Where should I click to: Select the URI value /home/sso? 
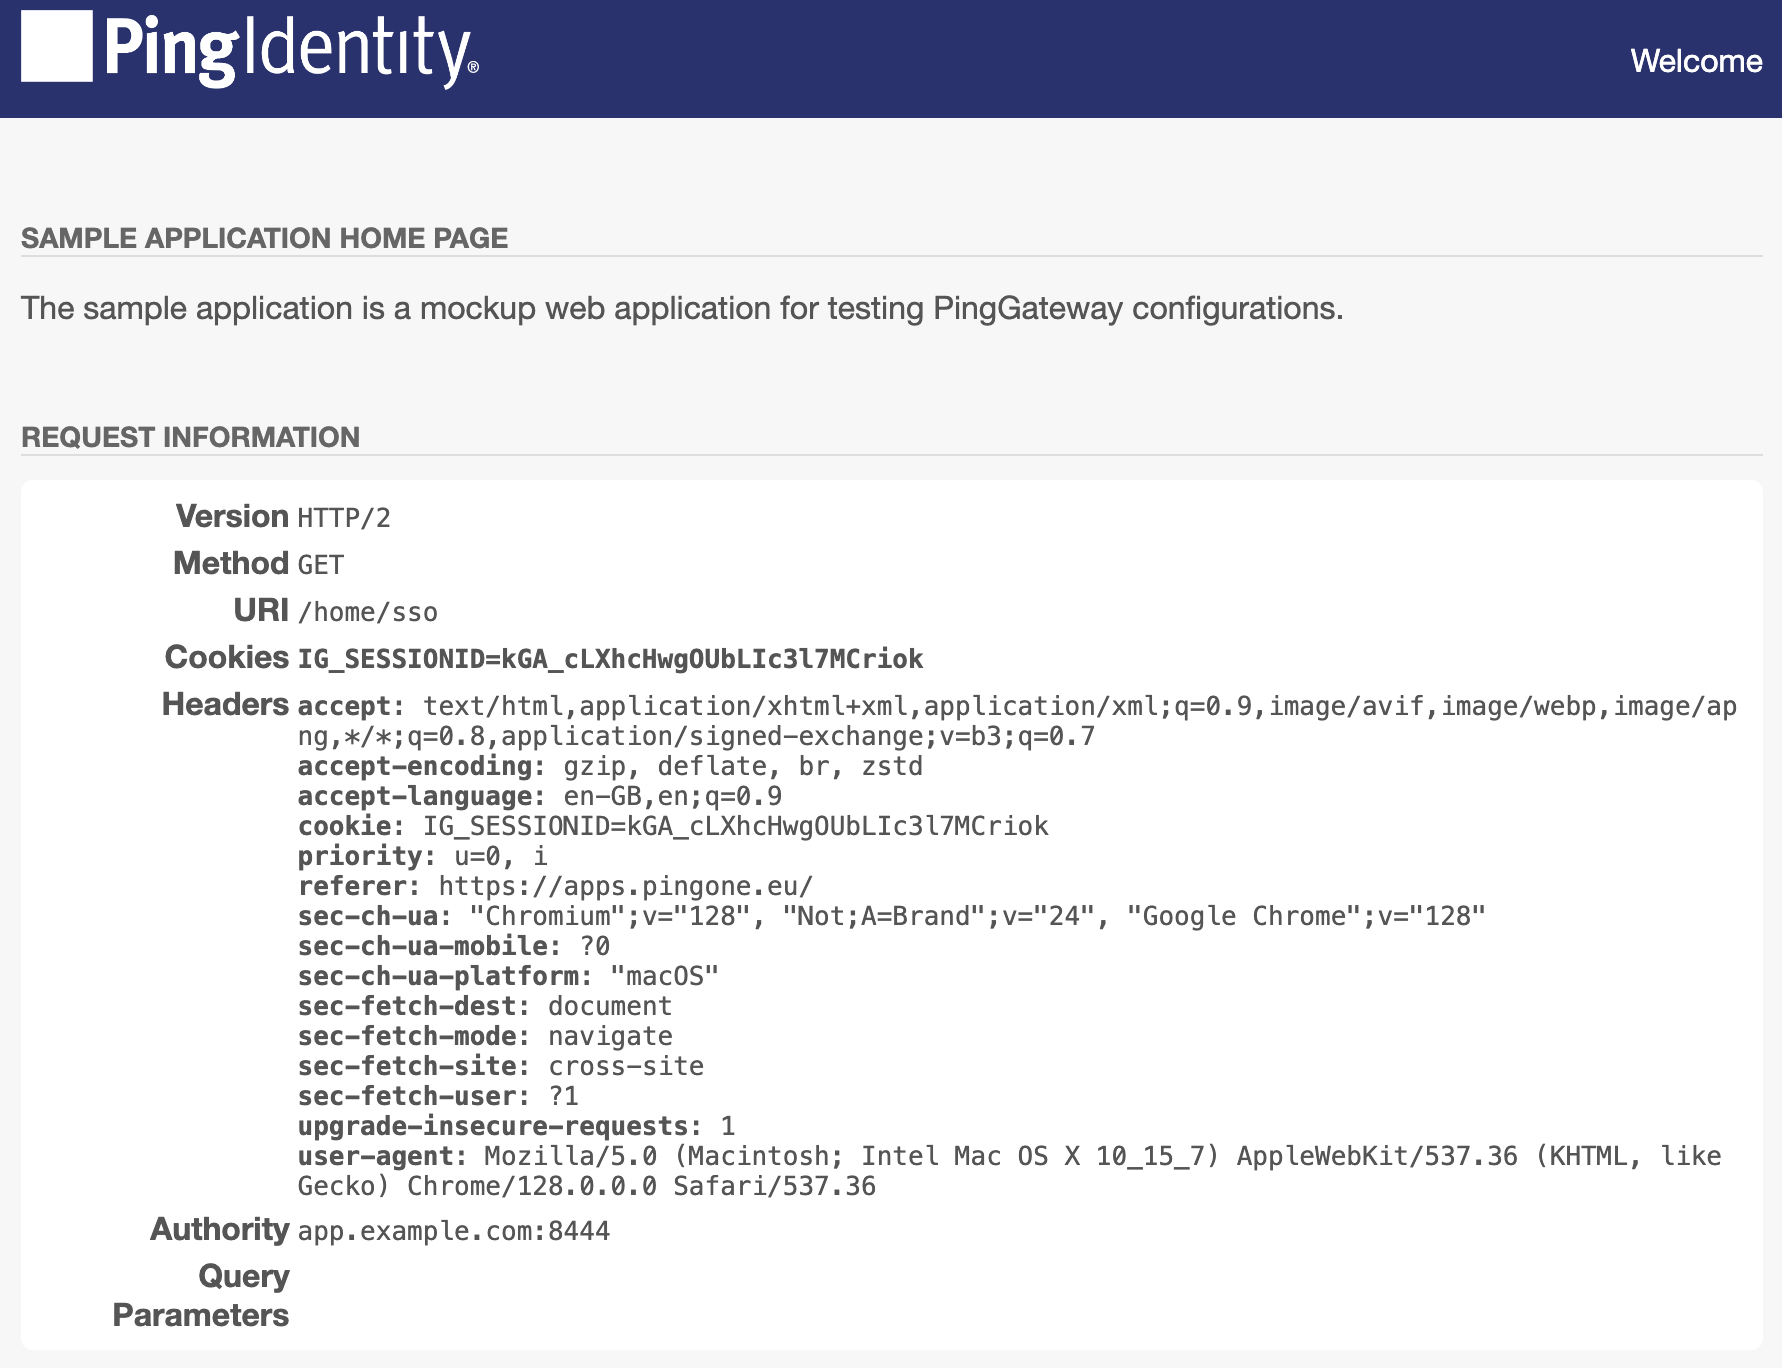point(367,612)
